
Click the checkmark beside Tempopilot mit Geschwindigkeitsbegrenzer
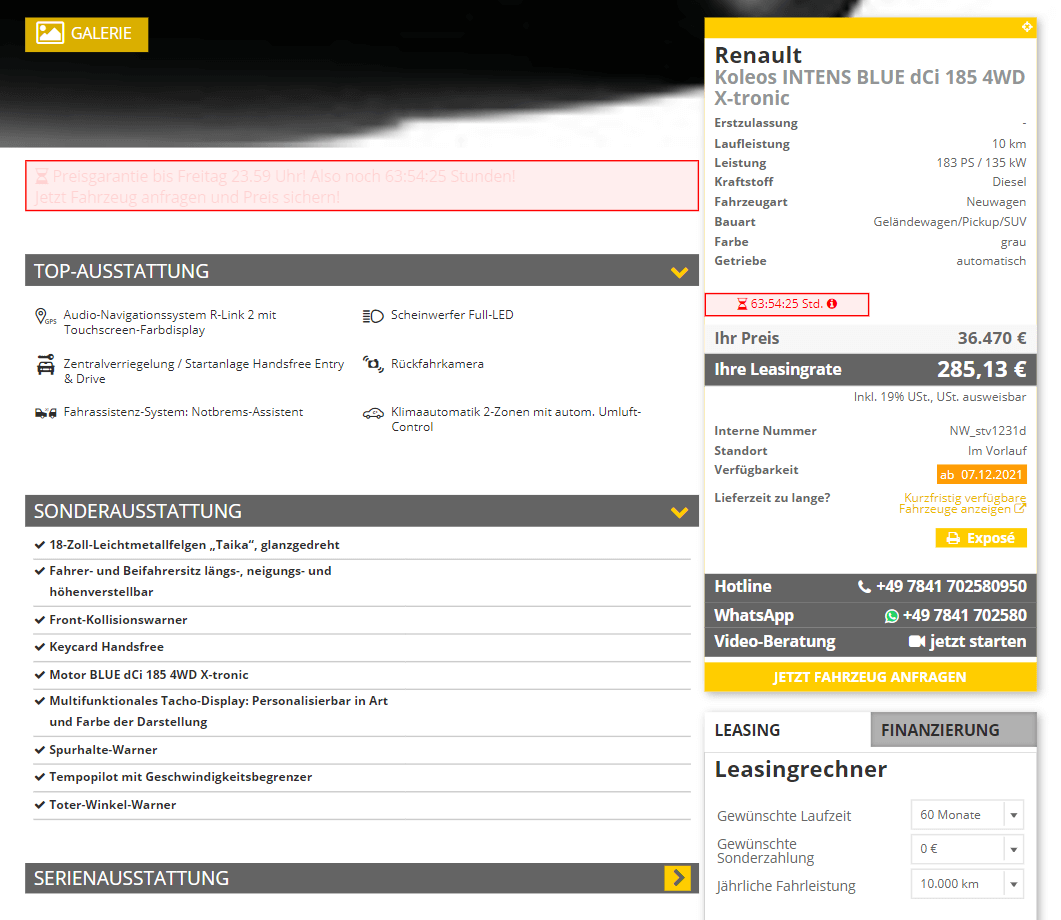coord(40,777)
